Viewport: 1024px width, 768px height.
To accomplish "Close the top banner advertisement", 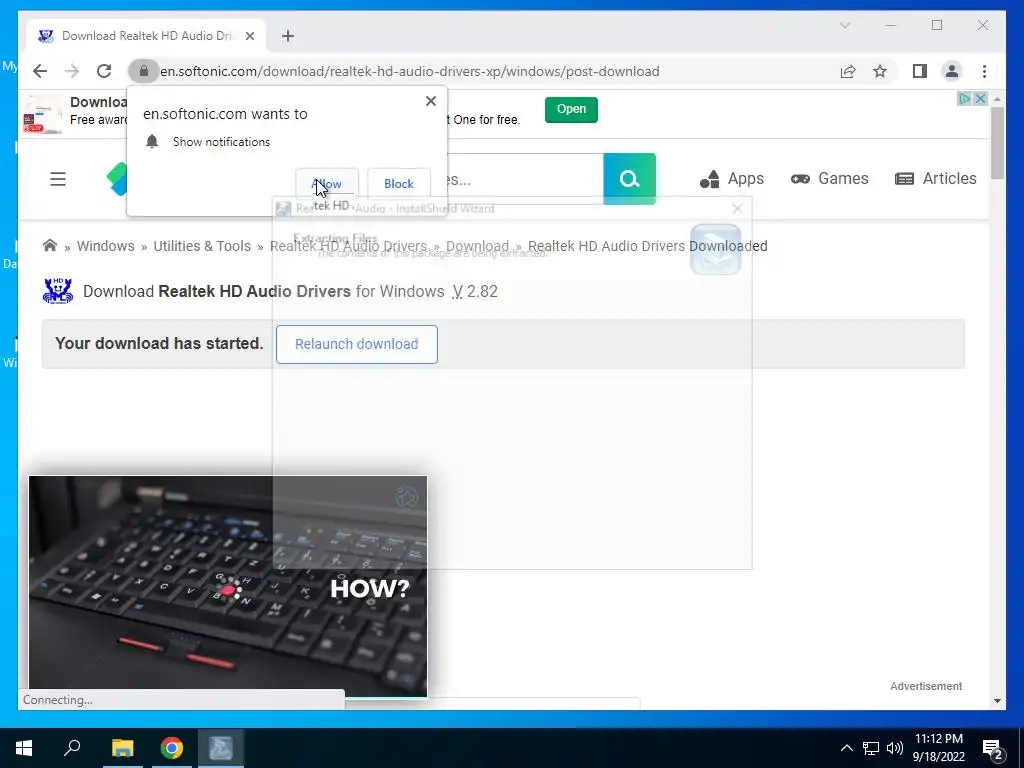I will 980,99.
